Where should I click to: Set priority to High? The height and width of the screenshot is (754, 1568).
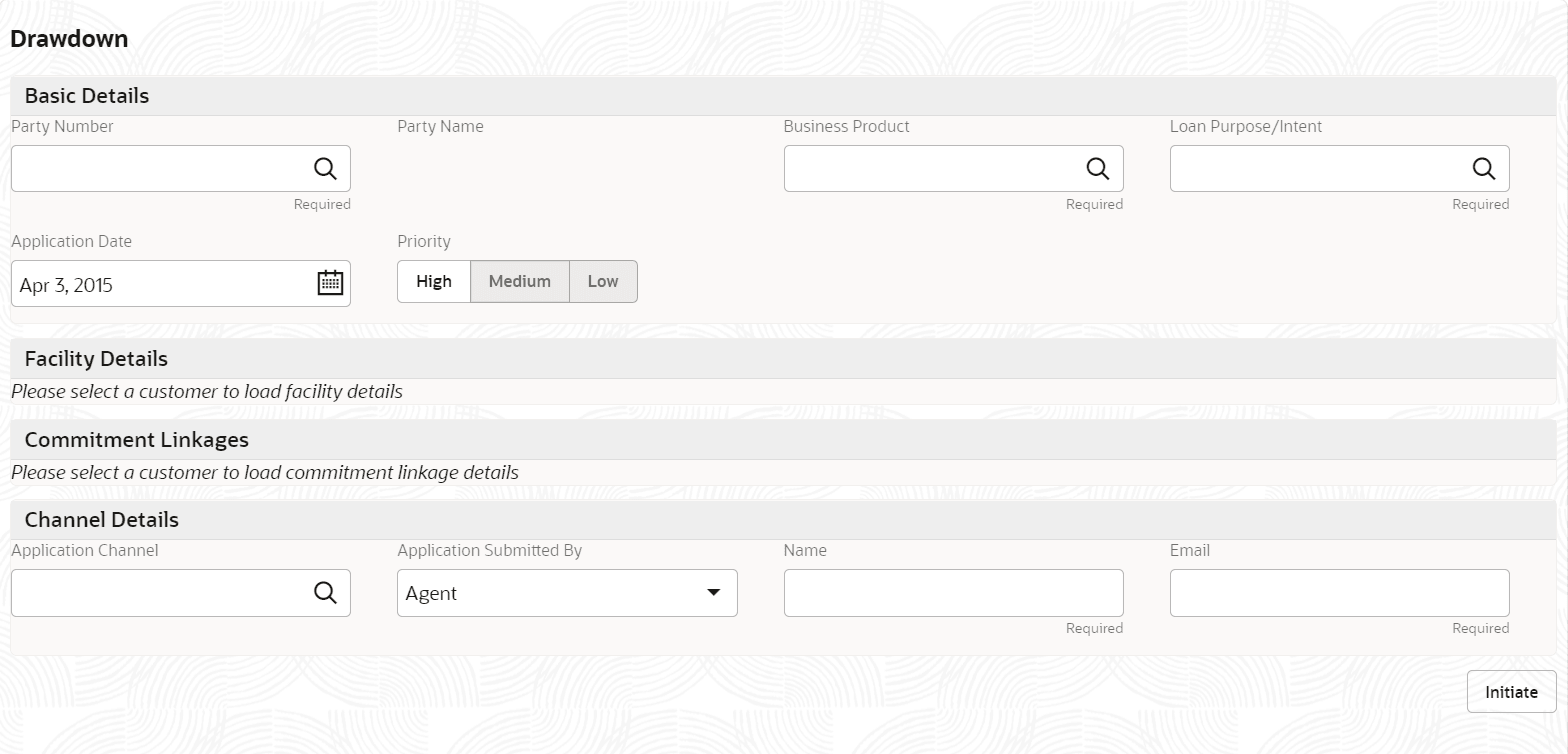coord(434,281)
